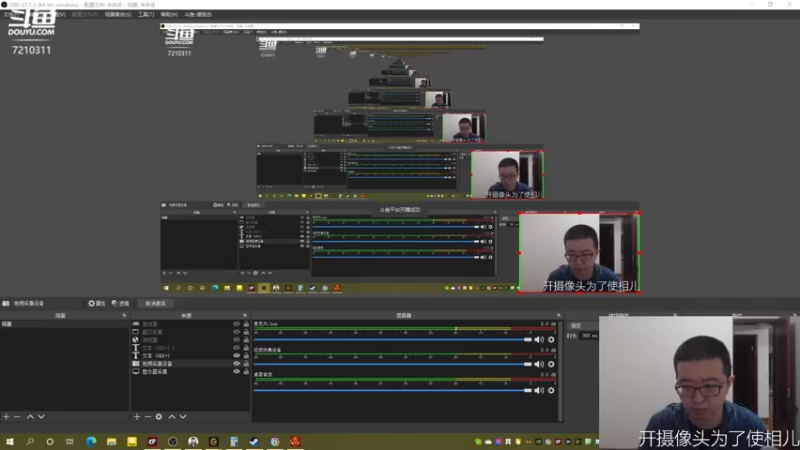Lock the 浏览器 source

click(246, 340)
